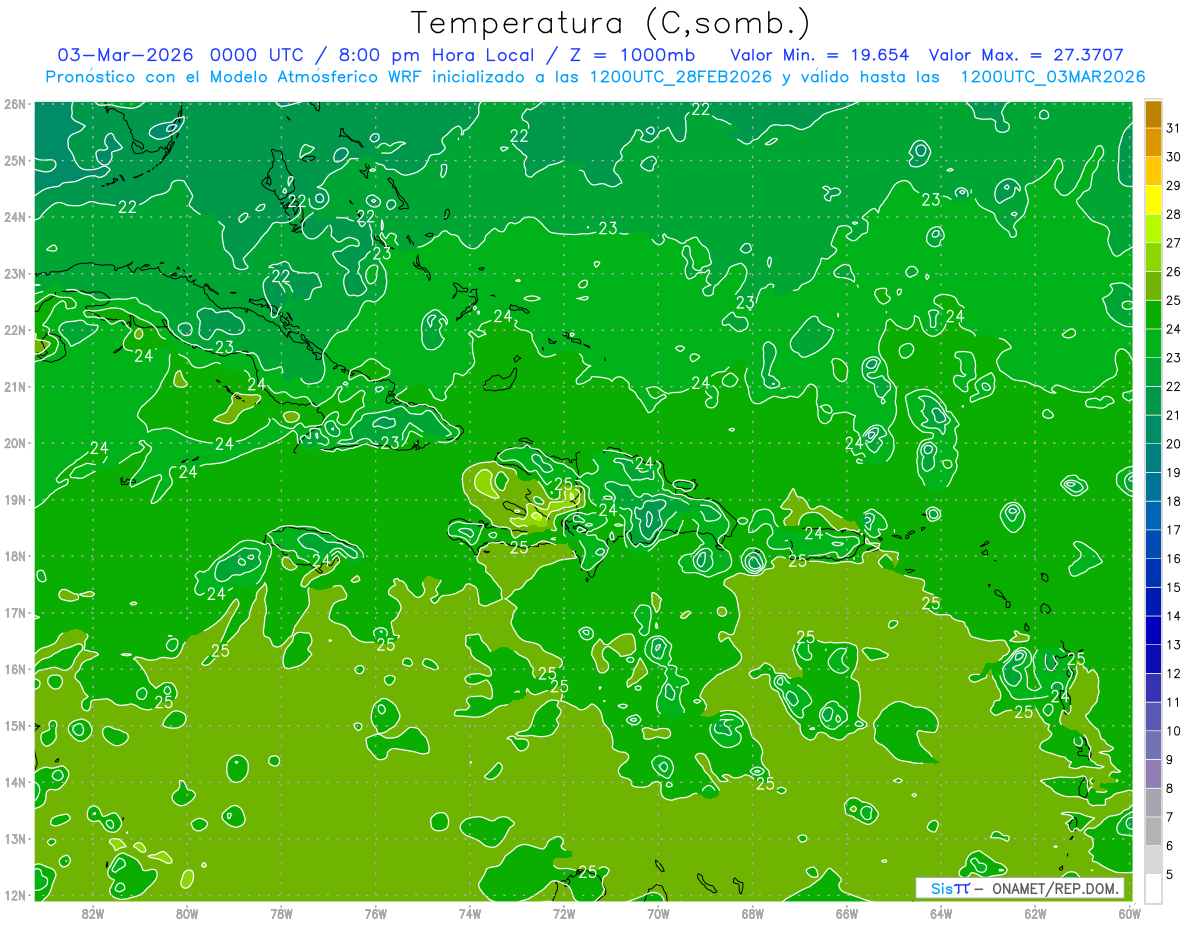Select initialization time '1200UTC_28FEB2026'

(681, 77)
